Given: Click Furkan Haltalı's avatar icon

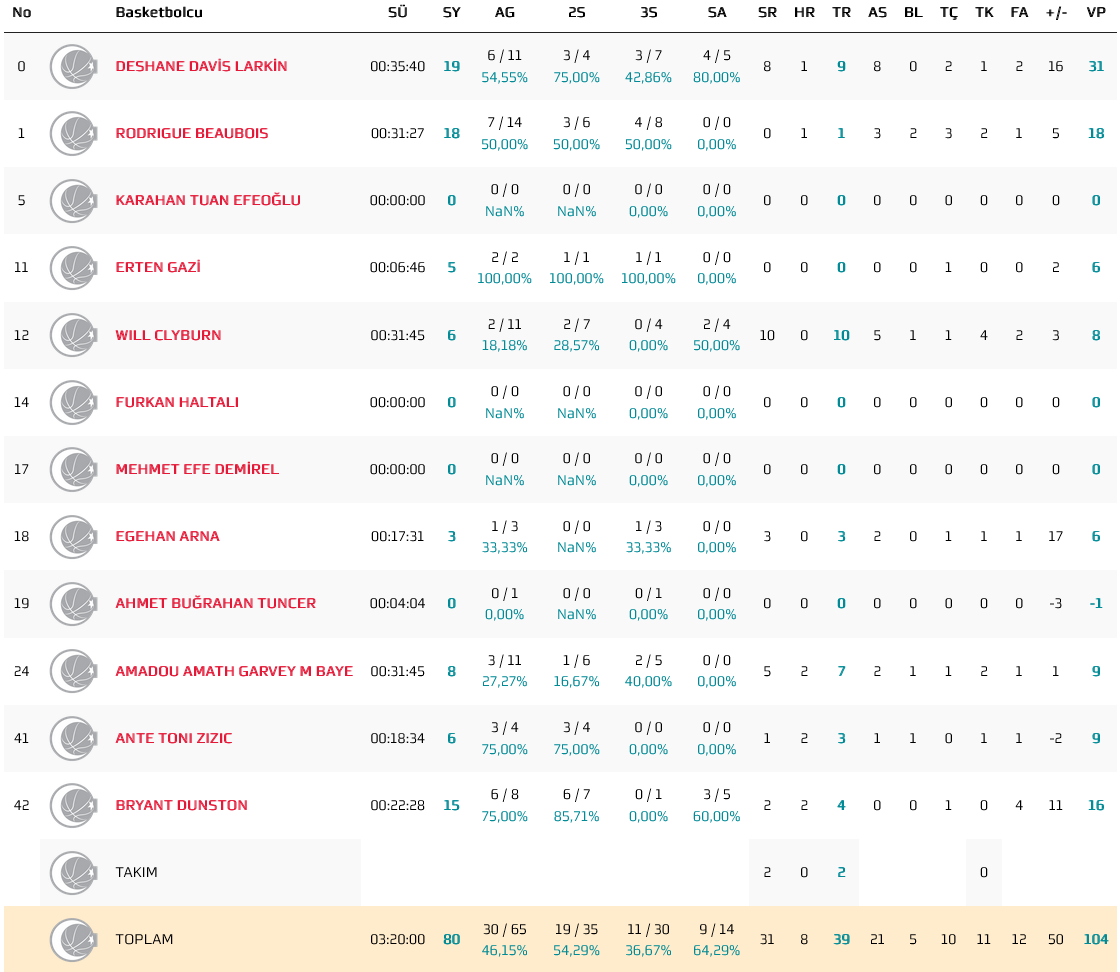Looking at the screenshot, I should (74, 402).
